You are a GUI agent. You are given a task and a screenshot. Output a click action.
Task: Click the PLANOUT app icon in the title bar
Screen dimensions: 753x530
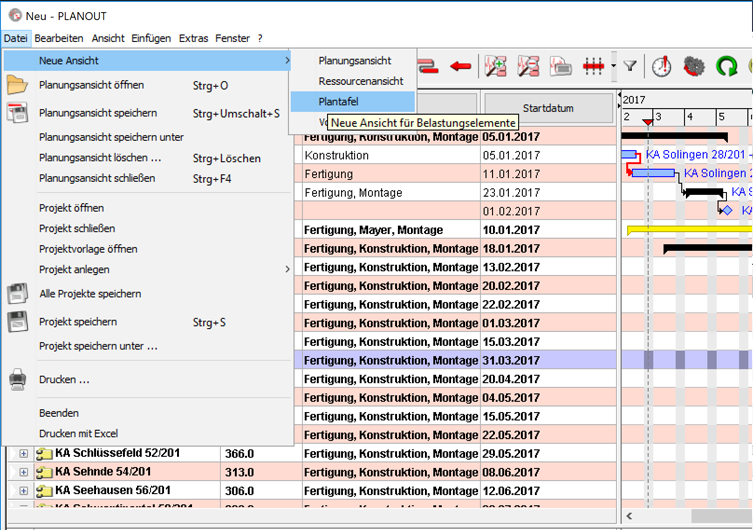tap(15, 15)
